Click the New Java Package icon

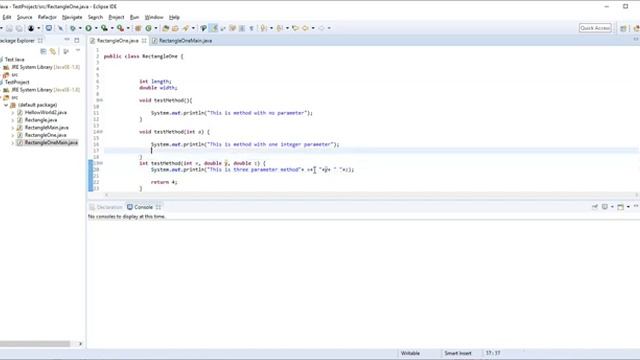click(138, 28)
